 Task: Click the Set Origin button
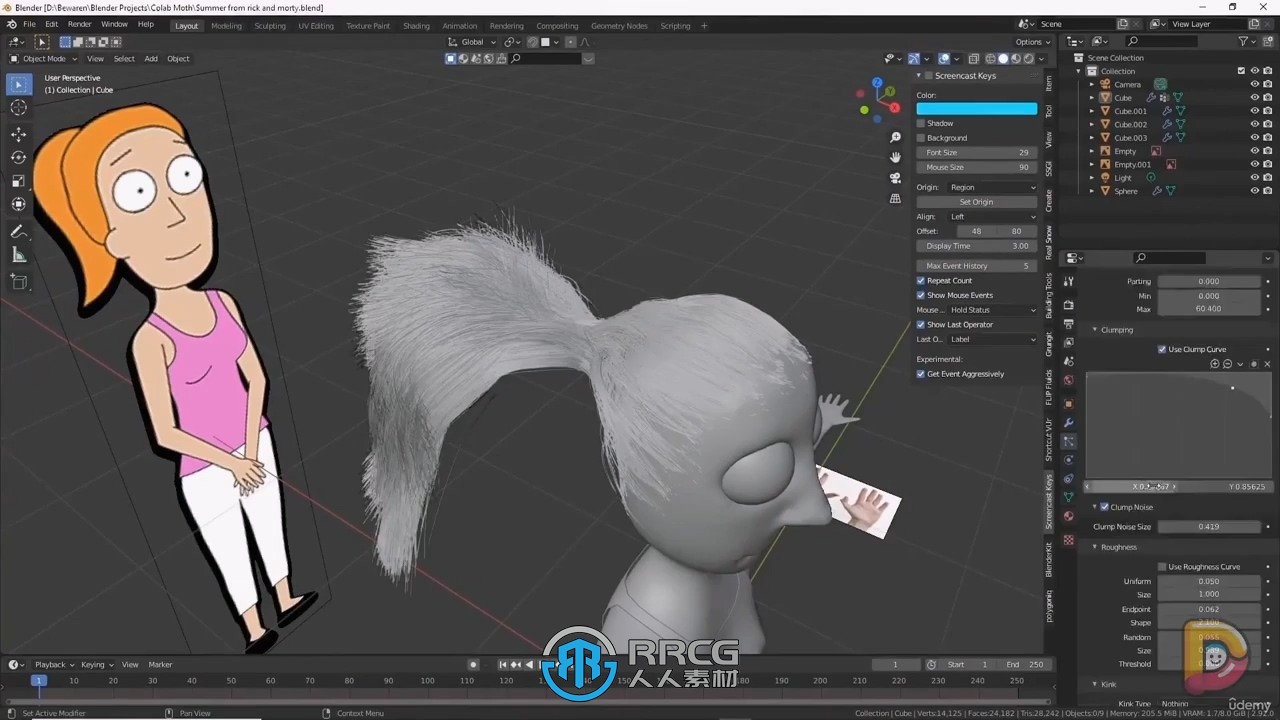(x=977, y=202)
